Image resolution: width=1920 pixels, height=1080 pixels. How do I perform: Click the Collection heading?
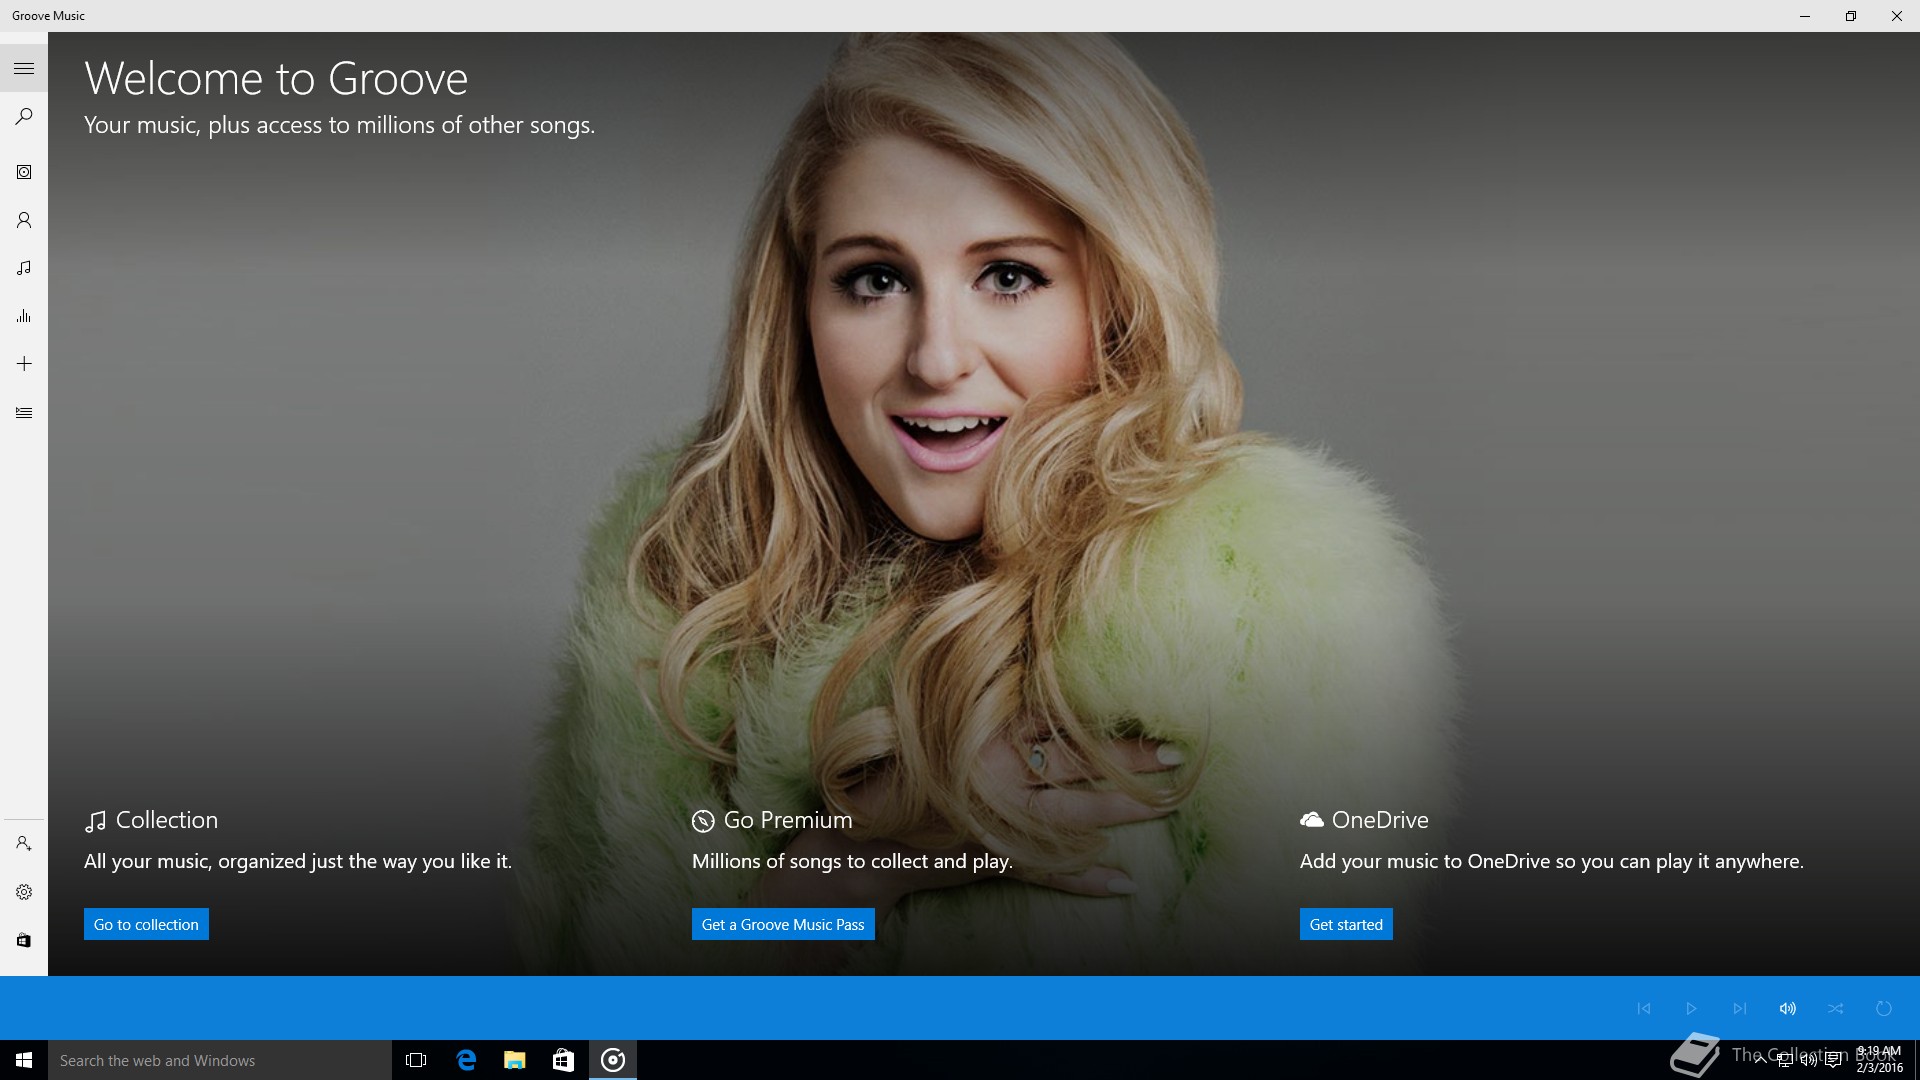pos(166,820)
